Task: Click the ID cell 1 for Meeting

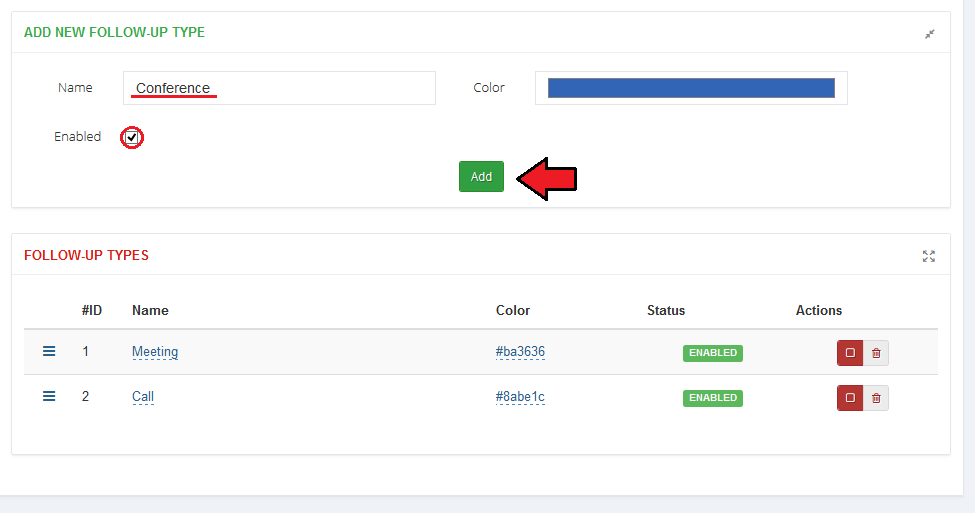Action: [85, 351]
